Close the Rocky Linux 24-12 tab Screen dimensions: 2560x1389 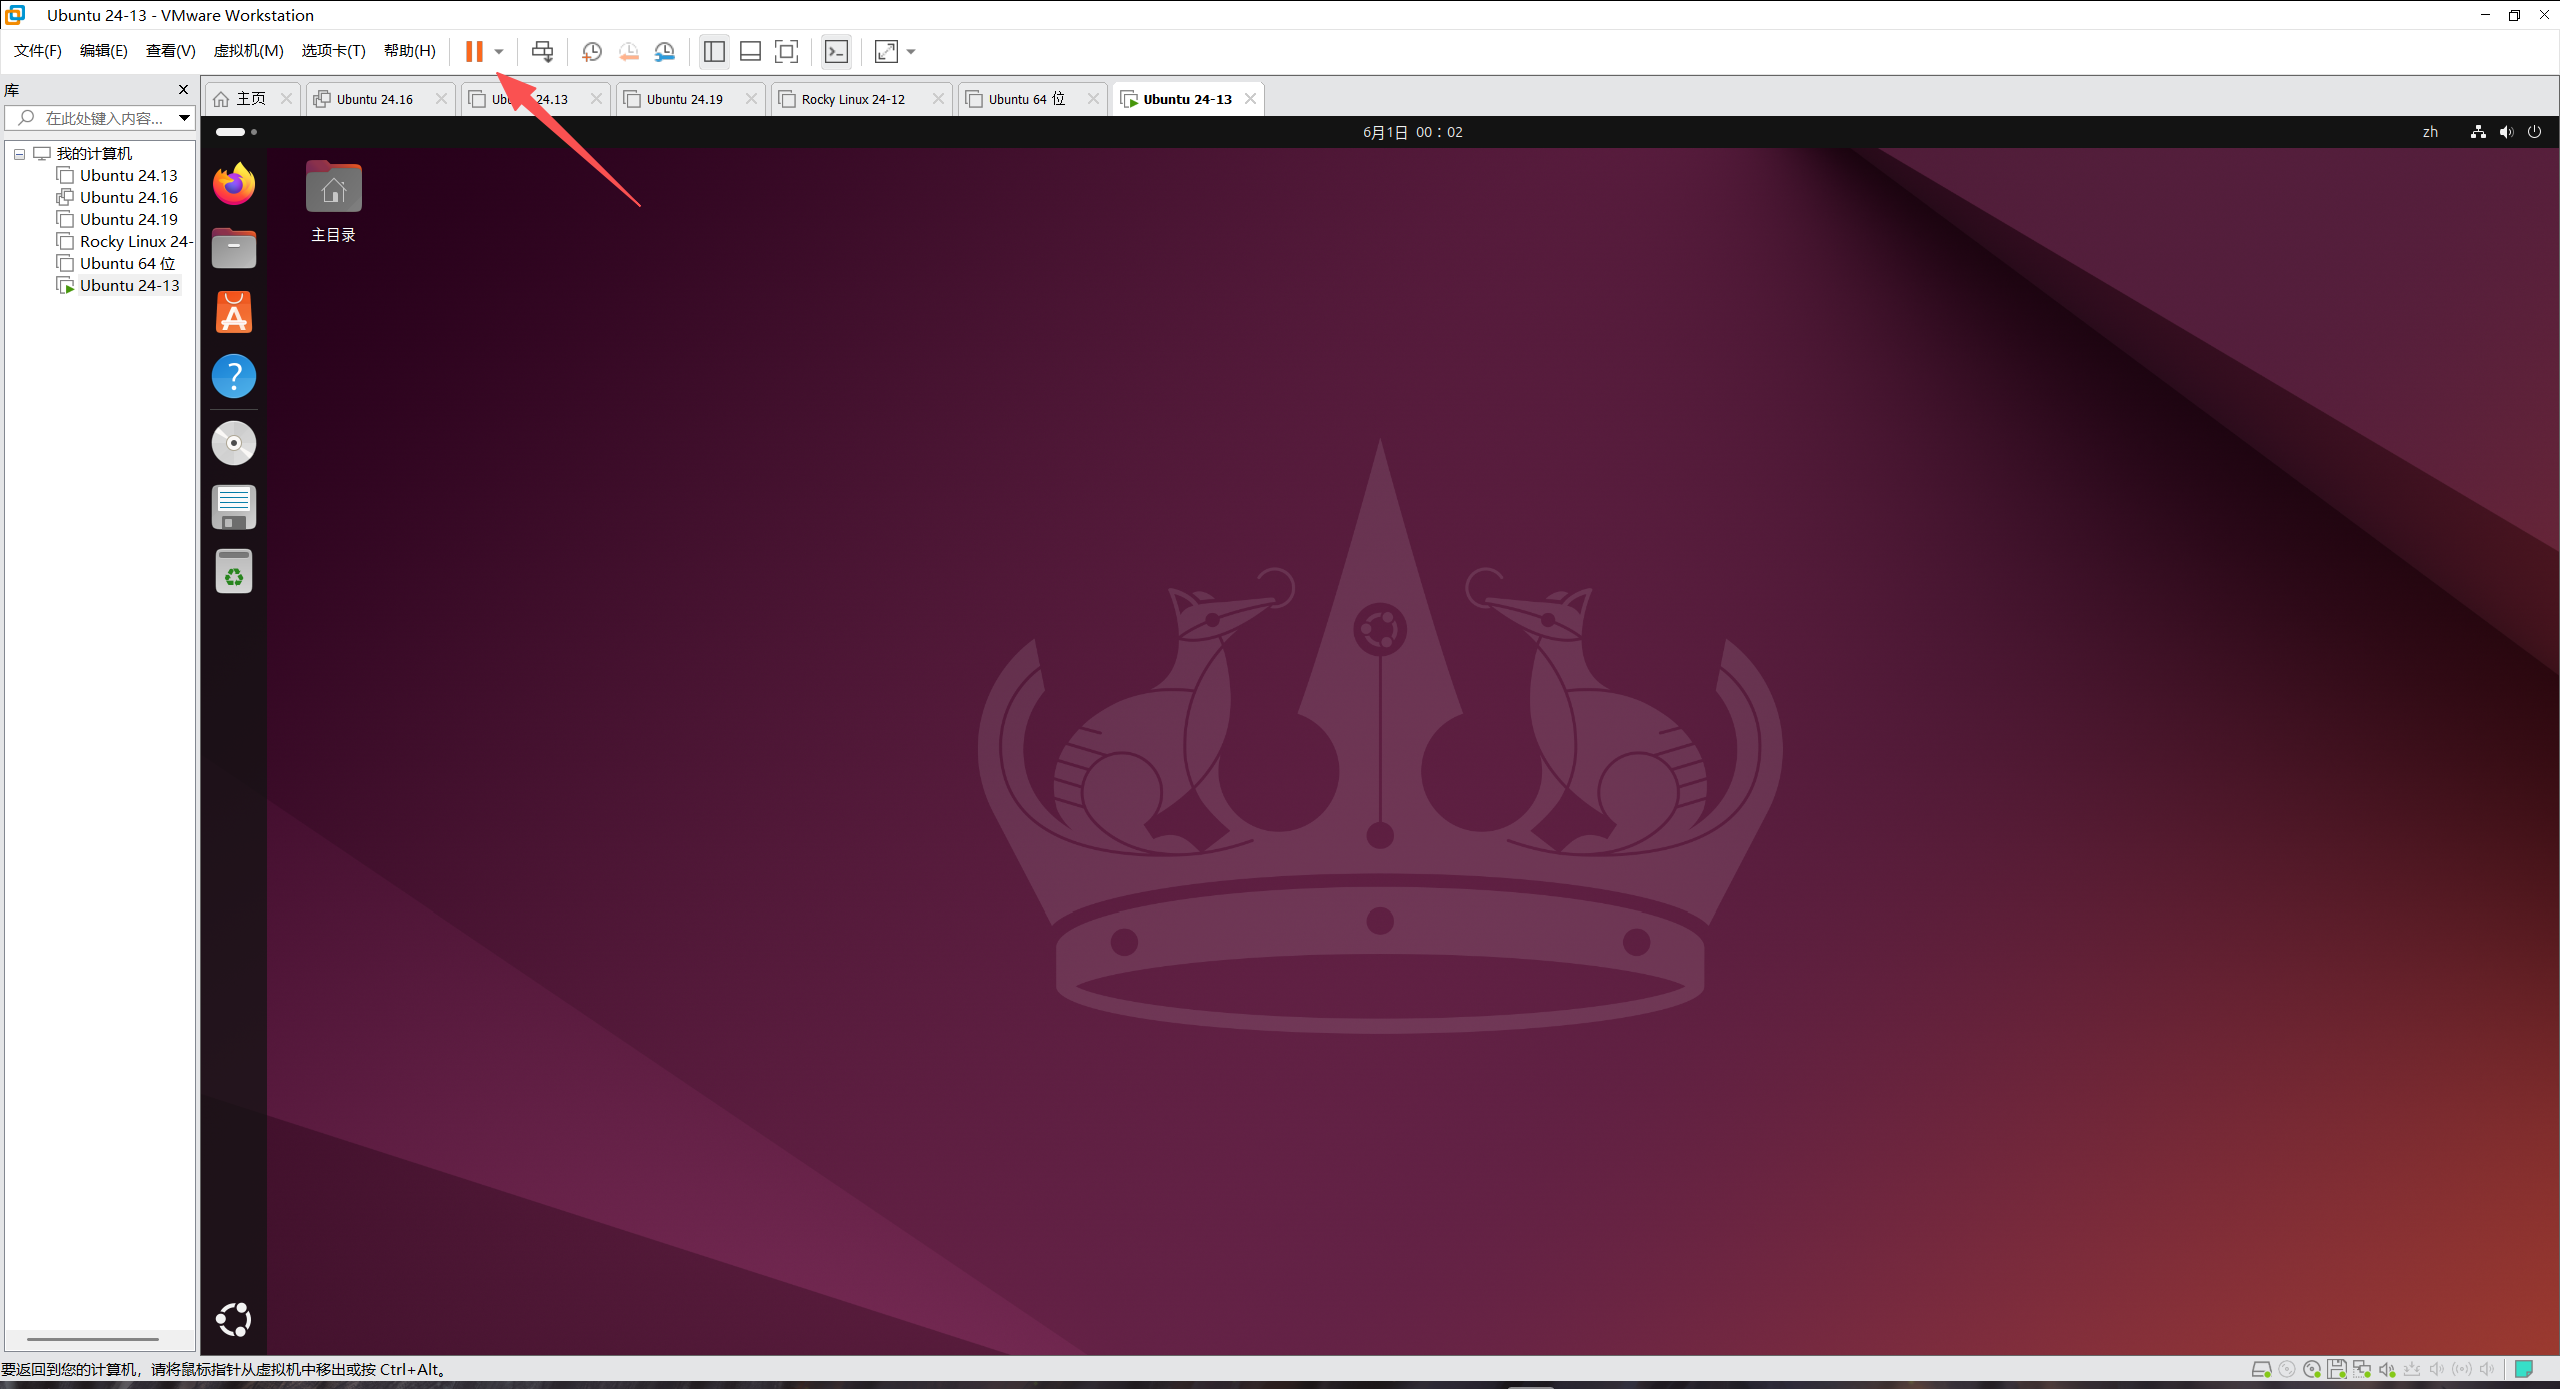pyautogui.click(x=938, y=99)
